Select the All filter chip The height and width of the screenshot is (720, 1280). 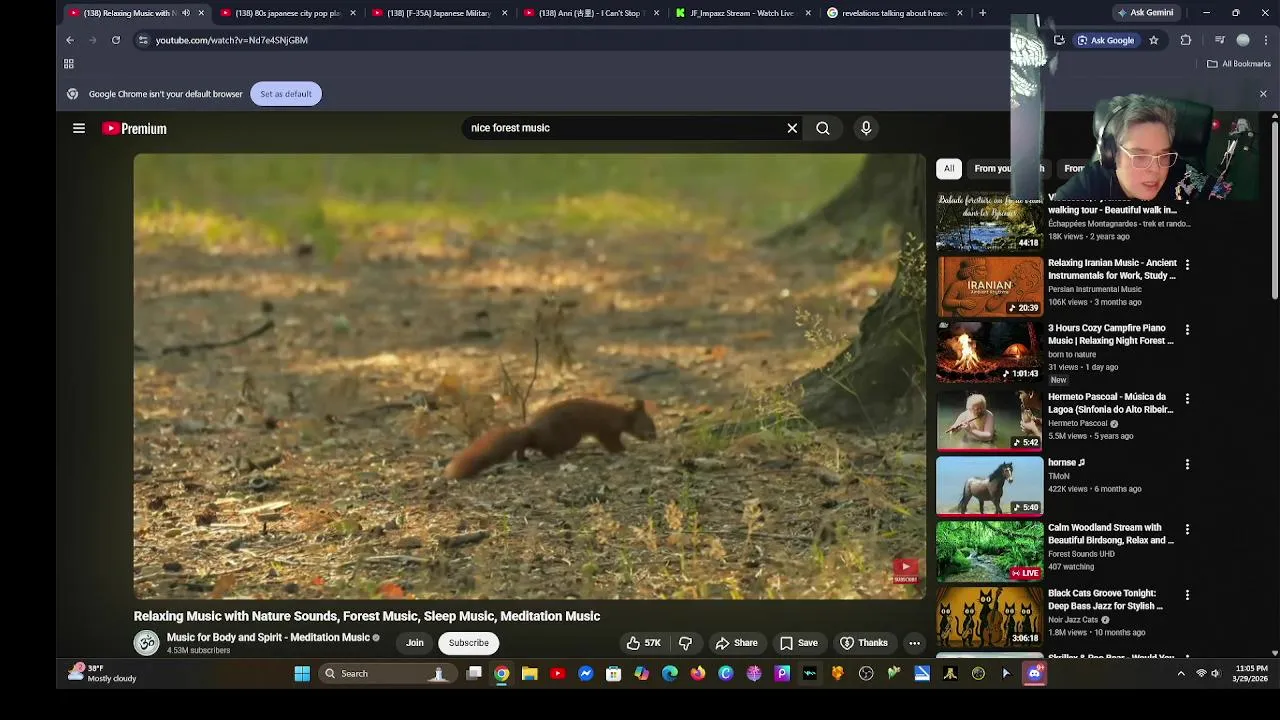pos(949,168)
